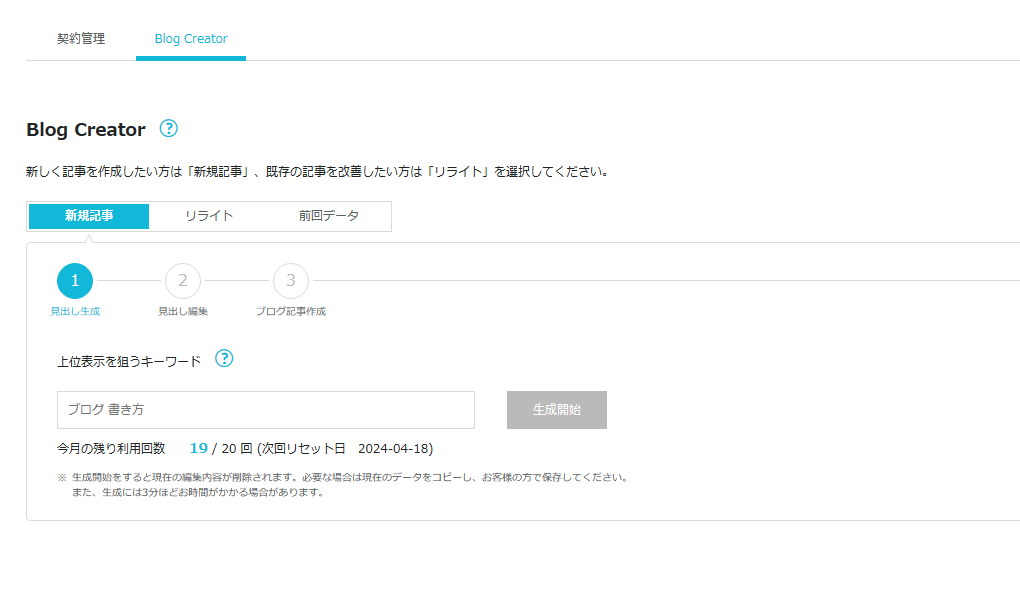The width and height of the screenshot is (1020, 594).
Task: Click the 見出し生成 step label
Action: coord(75,312)
